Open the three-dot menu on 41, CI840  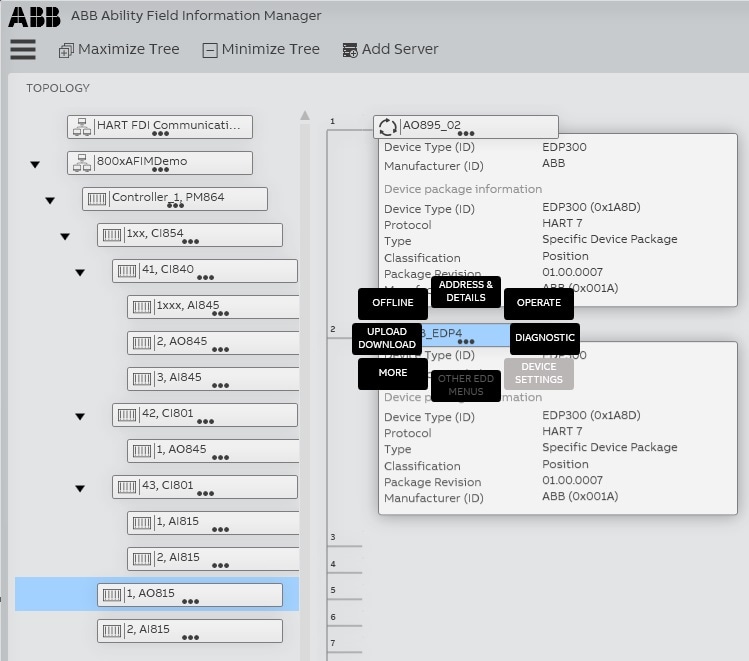pyautogui.click(x=205, y=277)
